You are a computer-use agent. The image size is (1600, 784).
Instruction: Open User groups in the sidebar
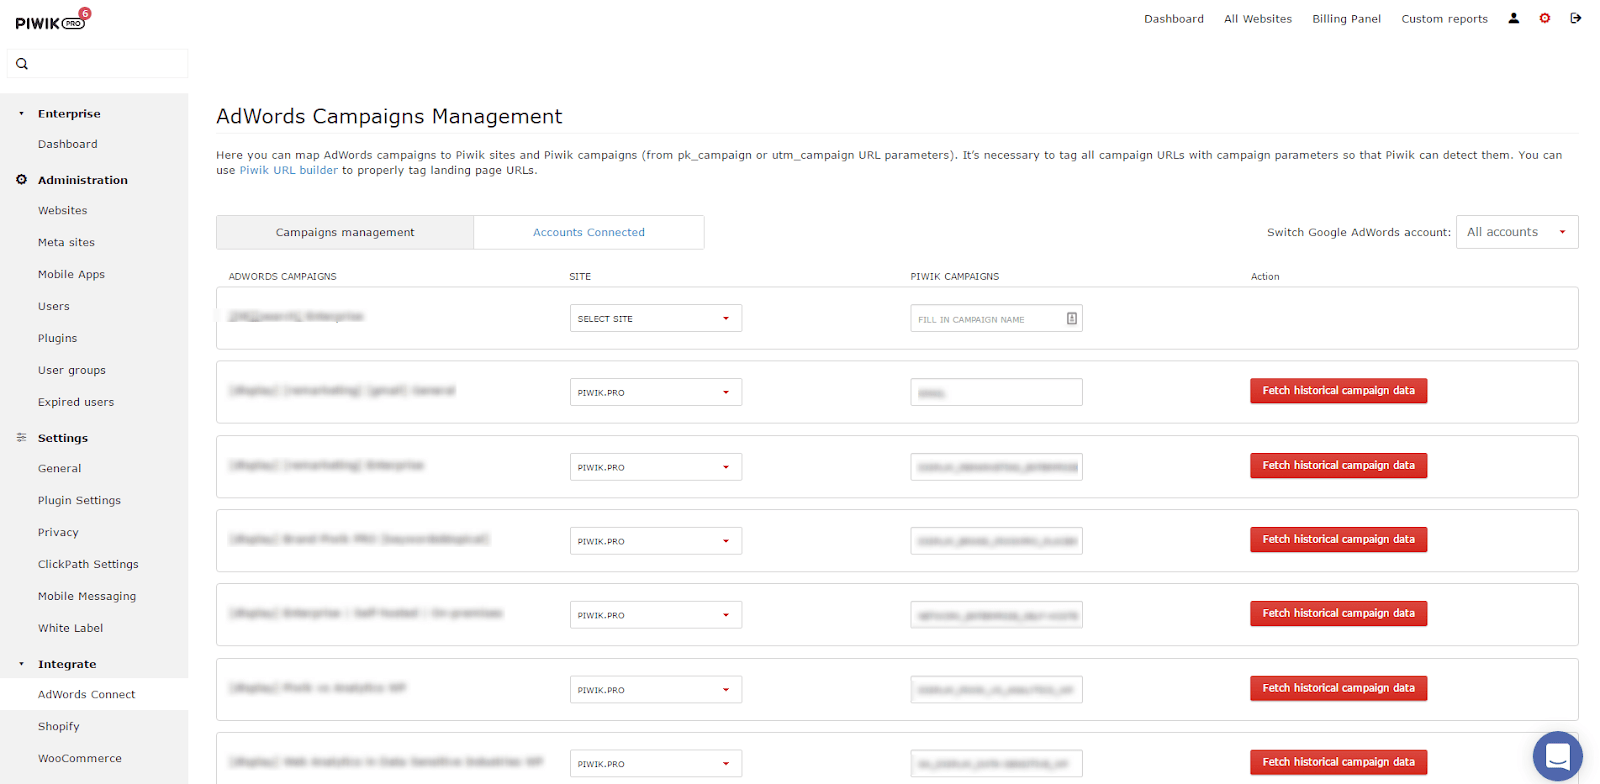coord(72,370)
